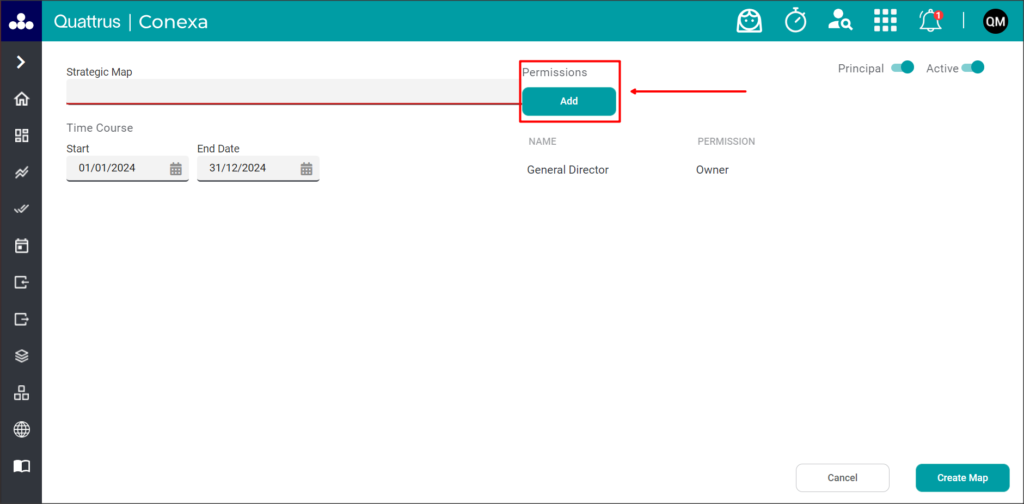Click the stopwatch timer icon in header
The height and width of the screenshot is (504, 1024).
(795, 21)
